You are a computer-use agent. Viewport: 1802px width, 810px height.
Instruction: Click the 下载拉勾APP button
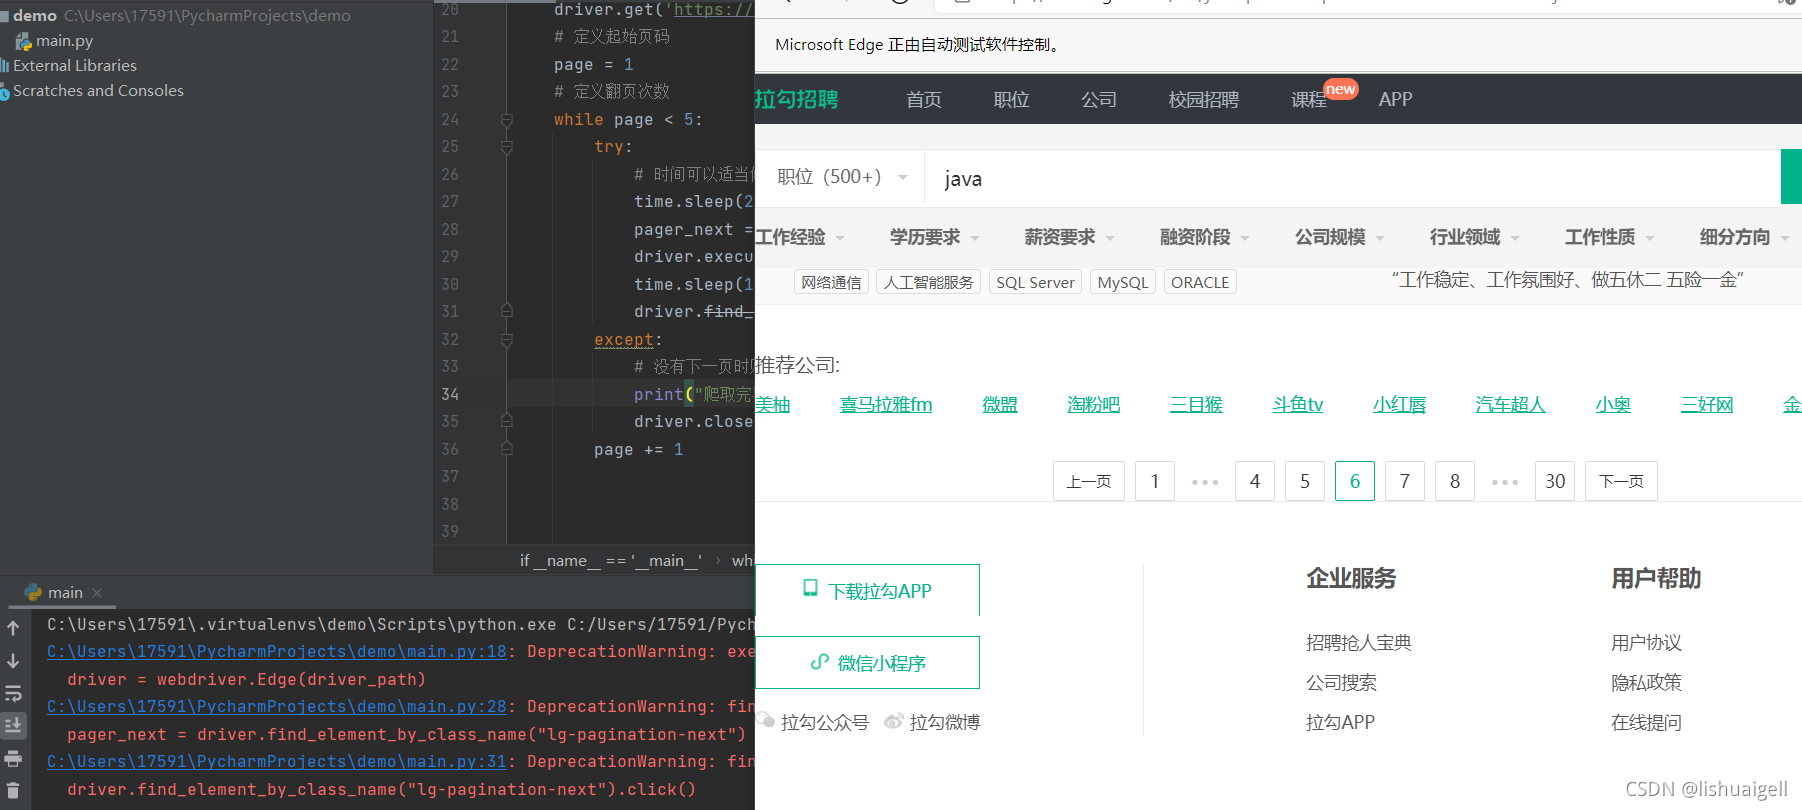867,590
